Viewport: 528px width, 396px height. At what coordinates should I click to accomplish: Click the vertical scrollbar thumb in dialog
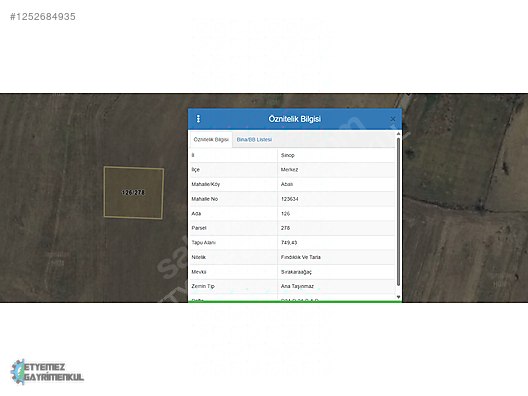pos(398,212)
